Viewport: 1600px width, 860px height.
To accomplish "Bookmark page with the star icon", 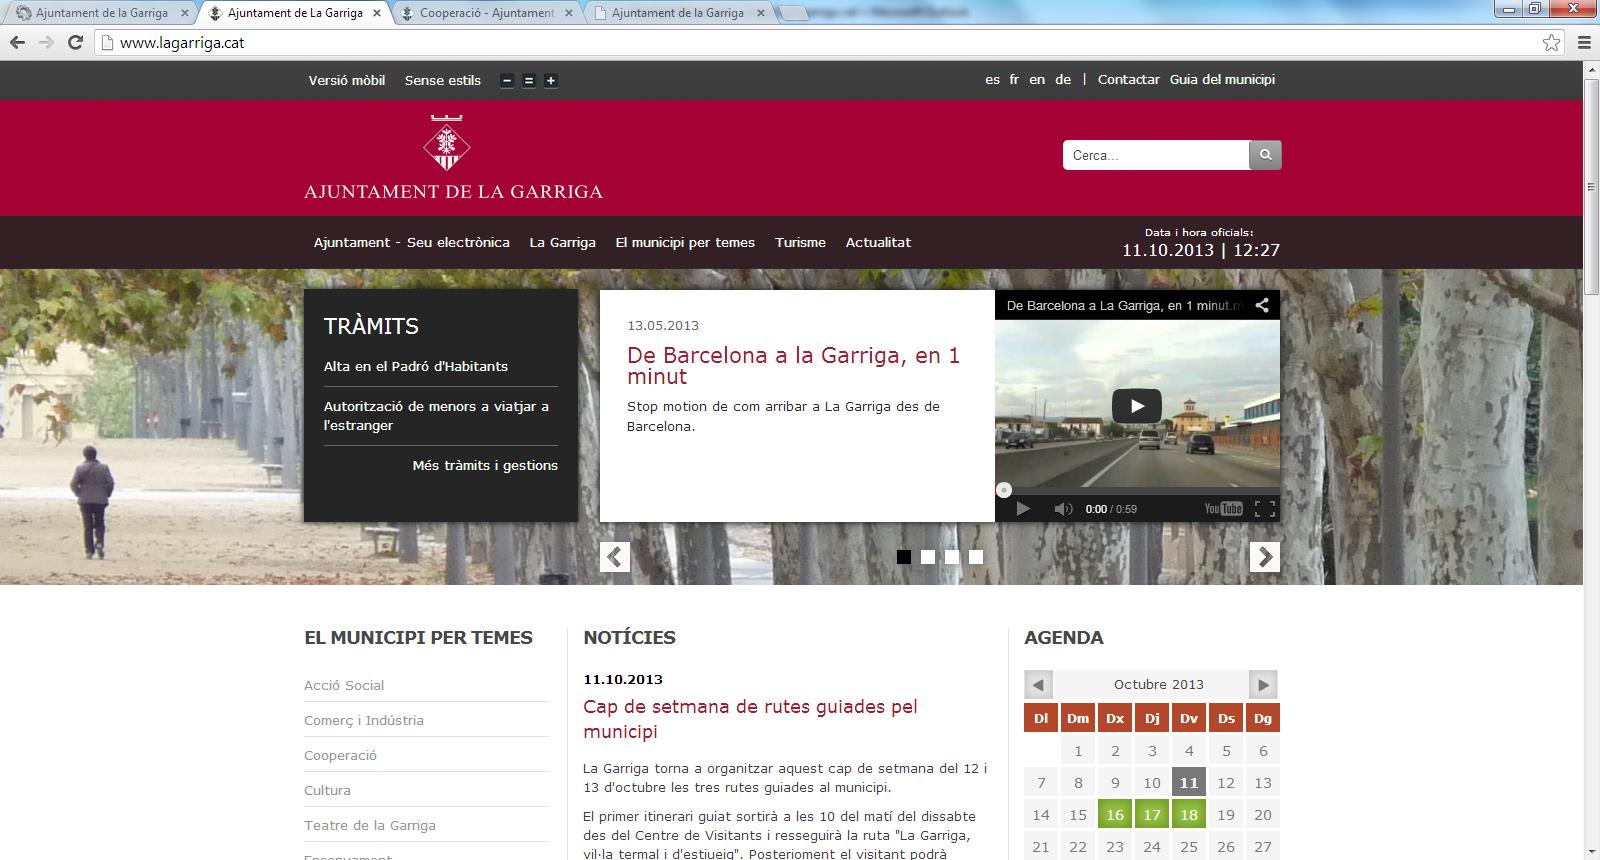I will coord(1551,43).
